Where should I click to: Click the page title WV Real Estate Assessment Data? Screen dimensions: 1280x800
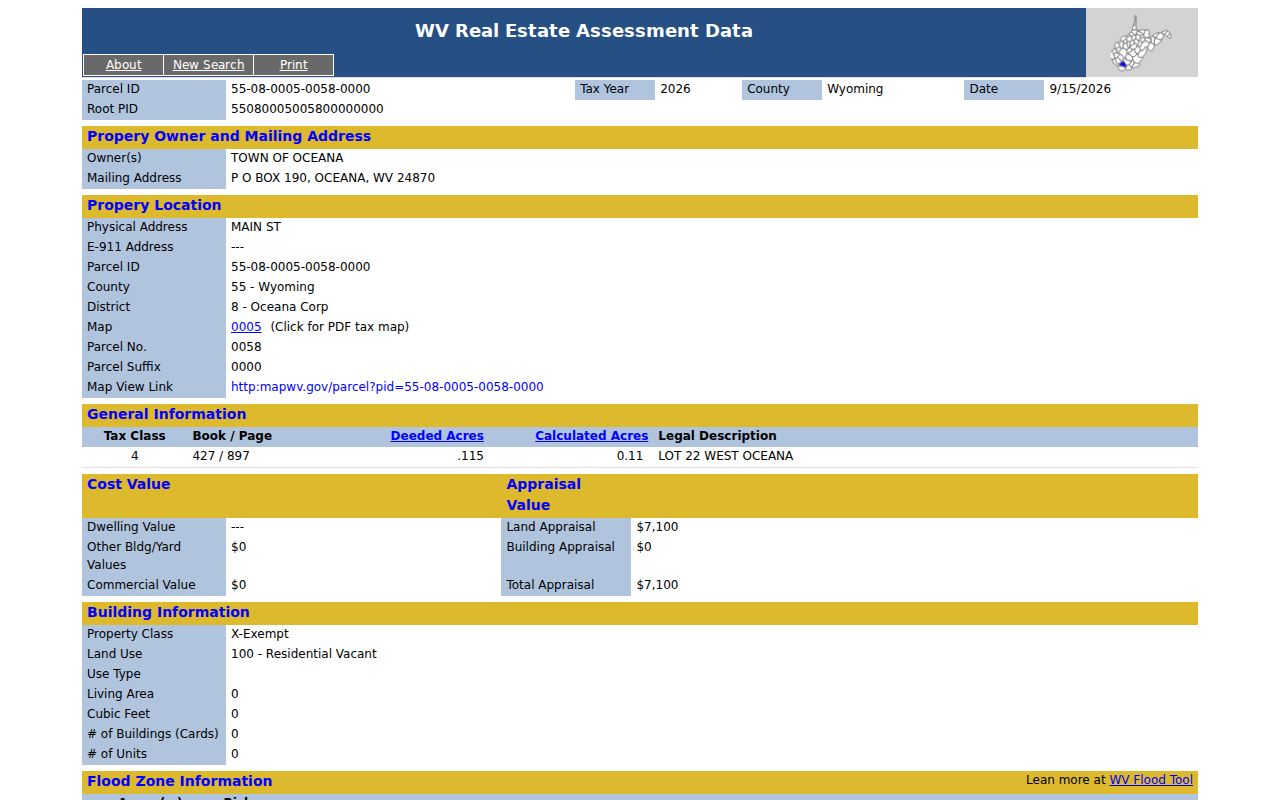click(x=584, y=31)
